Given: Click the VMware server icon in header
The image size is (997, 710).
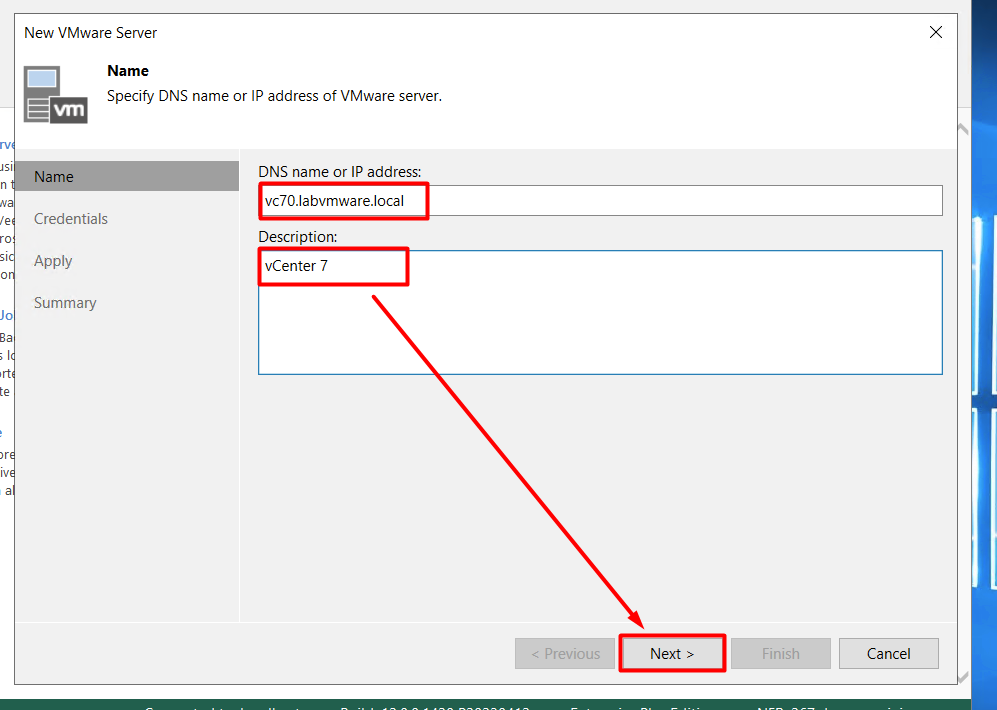Looking at the screenshot, I should [56, 94].
